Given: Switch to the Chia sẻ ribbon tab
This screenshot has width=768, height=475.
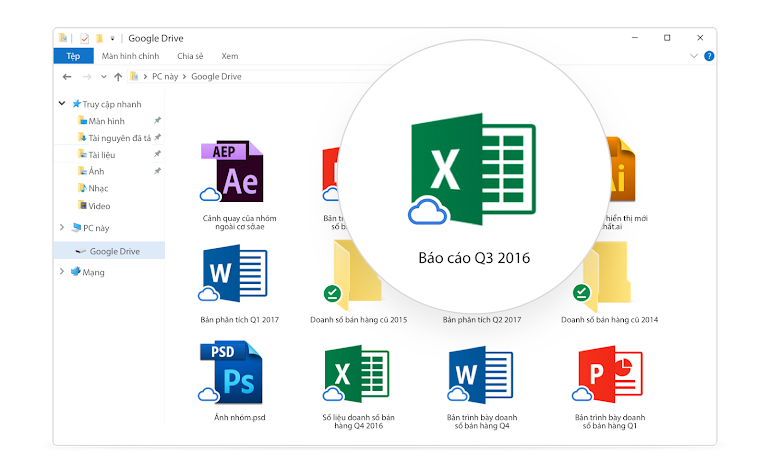Looking at the screenshot, I should [190, 56].
